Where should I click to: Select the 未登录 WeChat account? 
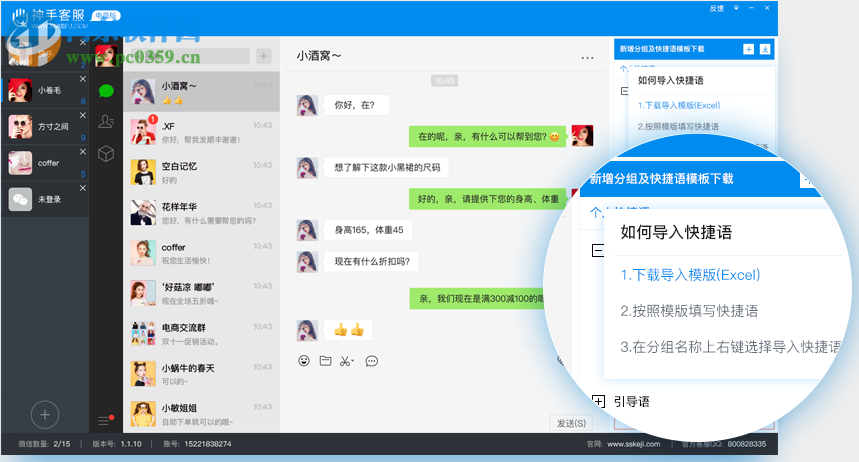tap(45, 199)
